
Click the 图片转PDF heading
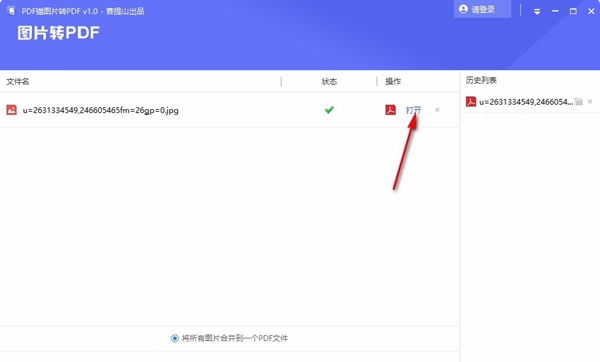pyautogui.click(x=58, y=33)
